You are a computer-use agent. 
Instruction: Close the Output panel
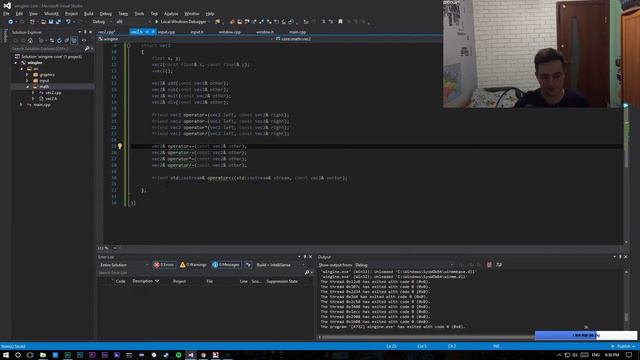click(626, 257)
